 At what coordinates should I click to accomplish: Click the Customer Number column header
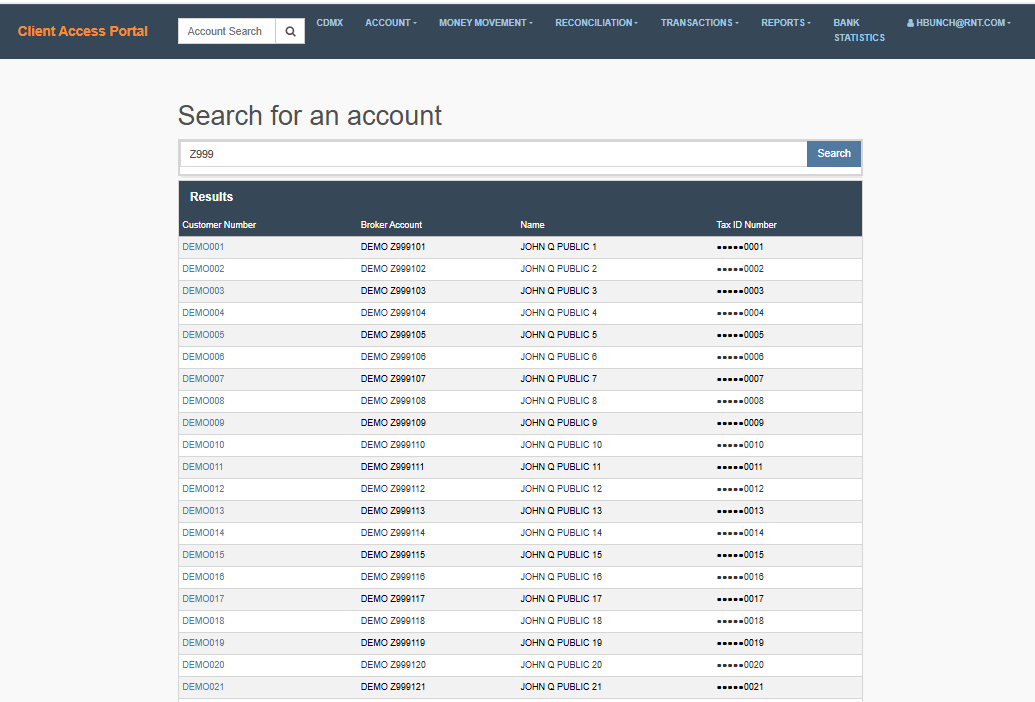click(219, 225)
